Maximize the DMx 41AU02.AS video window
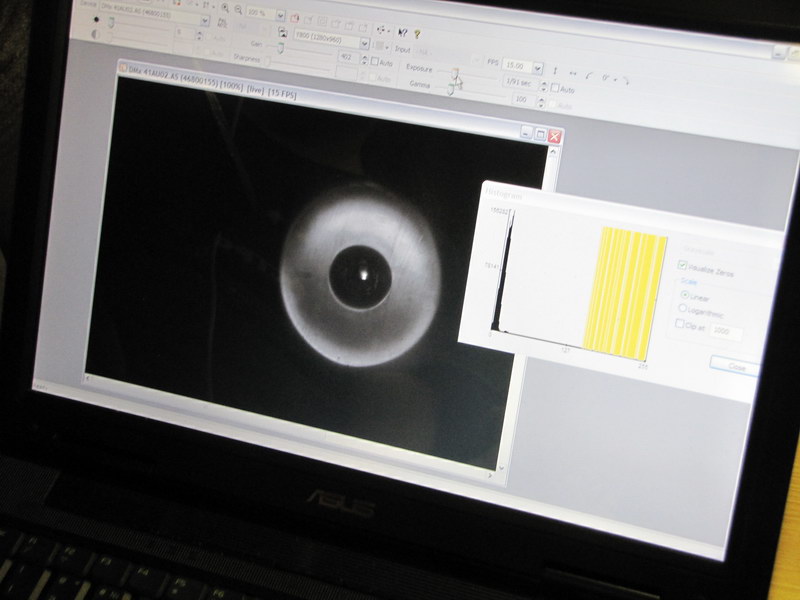 point(540,134)
